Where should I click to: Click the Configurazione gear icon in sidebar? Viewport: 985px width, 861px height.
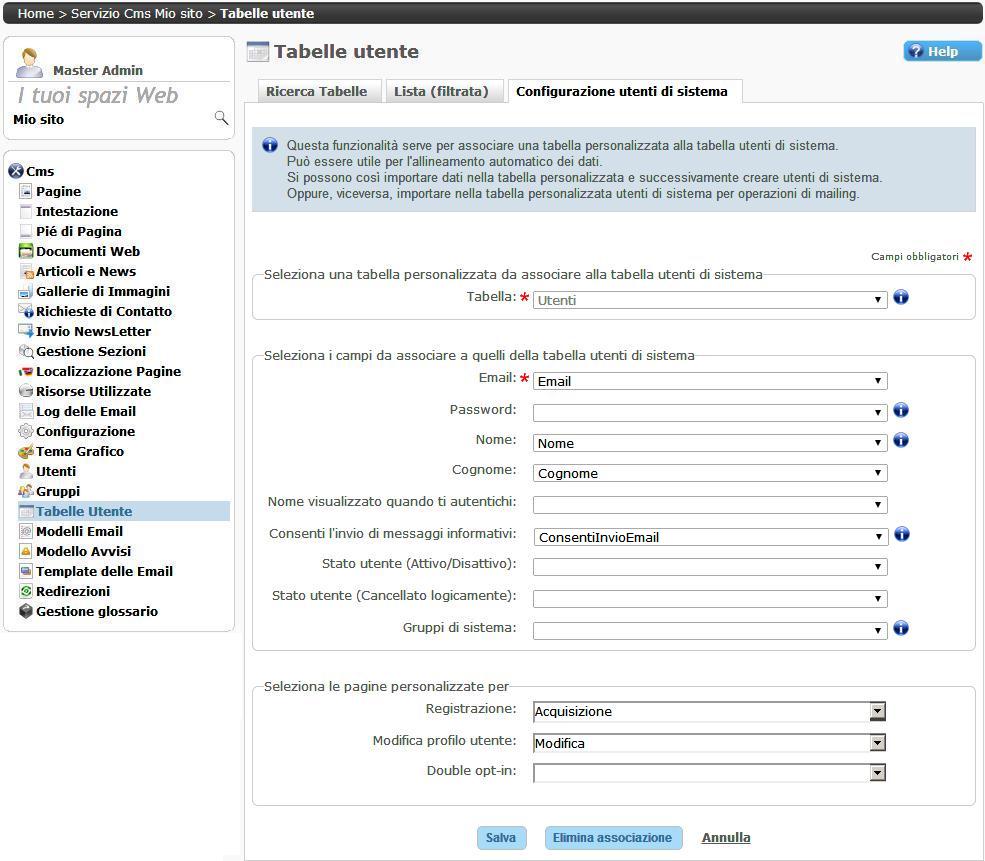pyautogui.click(x=27, y=432)
